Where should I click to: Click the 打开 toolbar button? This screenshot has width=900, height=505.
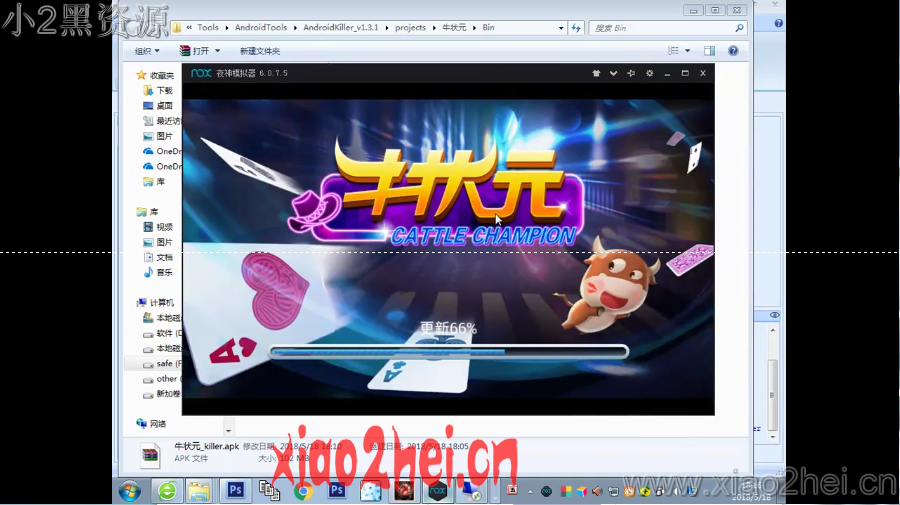click(x=195, y=51)
